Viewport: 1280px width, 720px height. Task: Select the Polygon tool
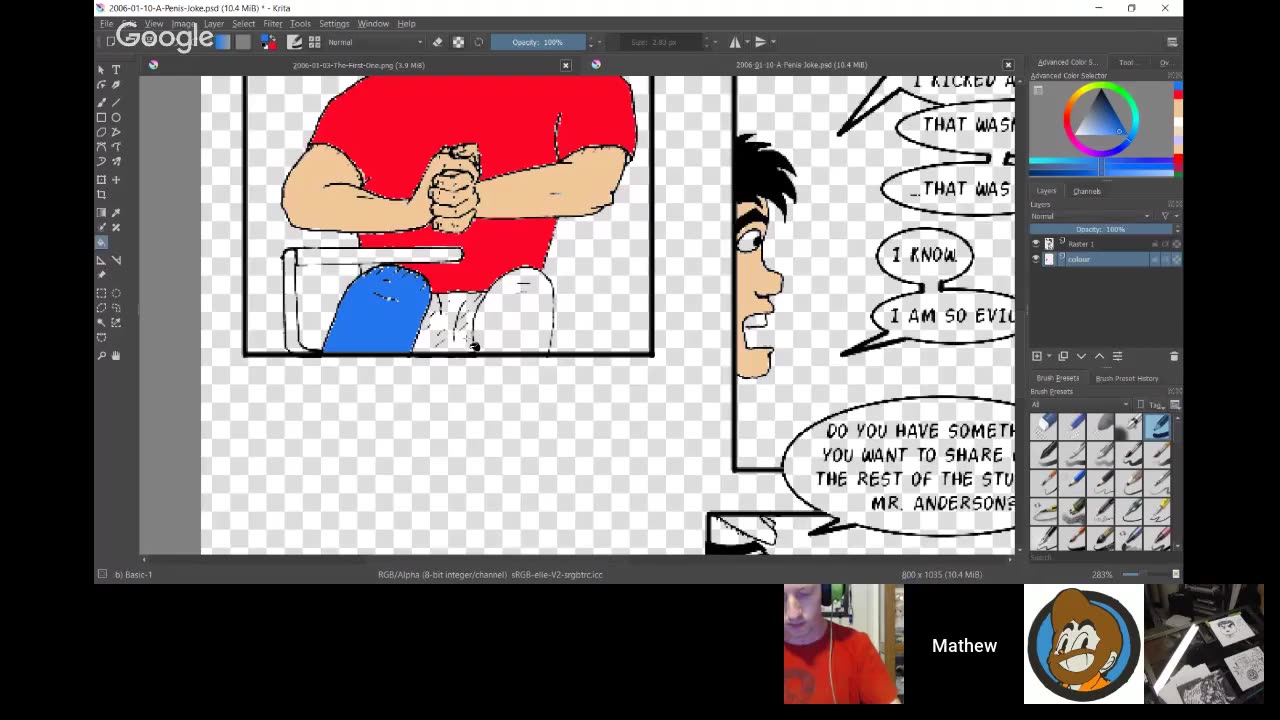(x=101, y=132)
